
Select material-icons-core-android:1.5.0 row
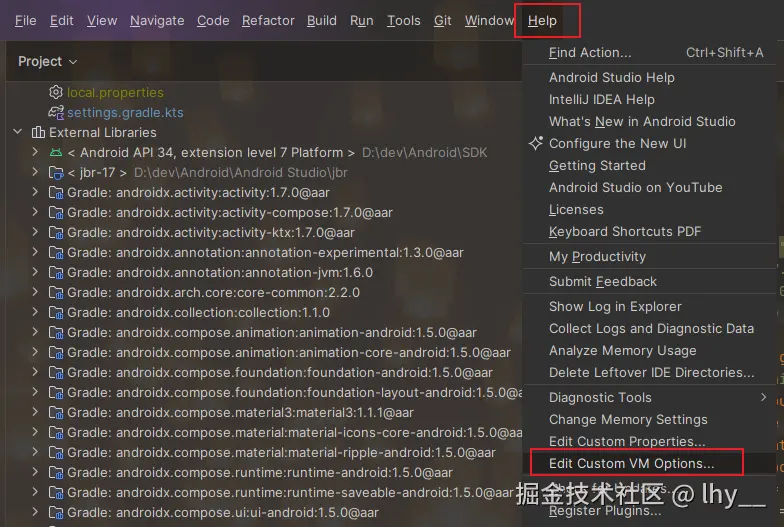[x=264, y=432]
